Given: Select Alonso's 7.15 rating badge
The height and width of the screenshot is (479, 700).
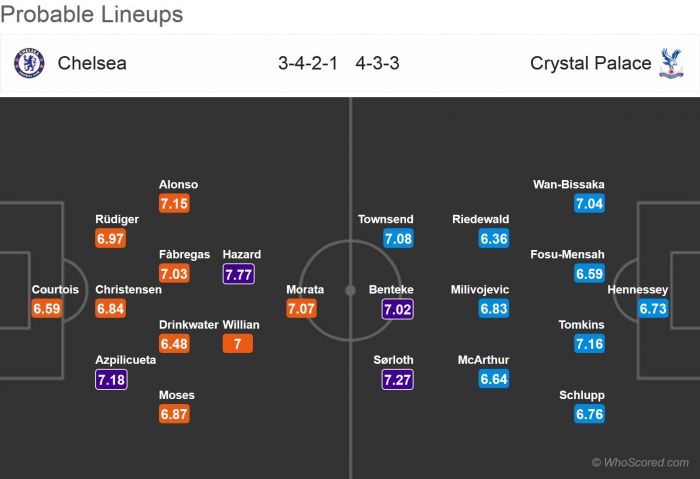Looking at the screenshot, I should point(174,204).
